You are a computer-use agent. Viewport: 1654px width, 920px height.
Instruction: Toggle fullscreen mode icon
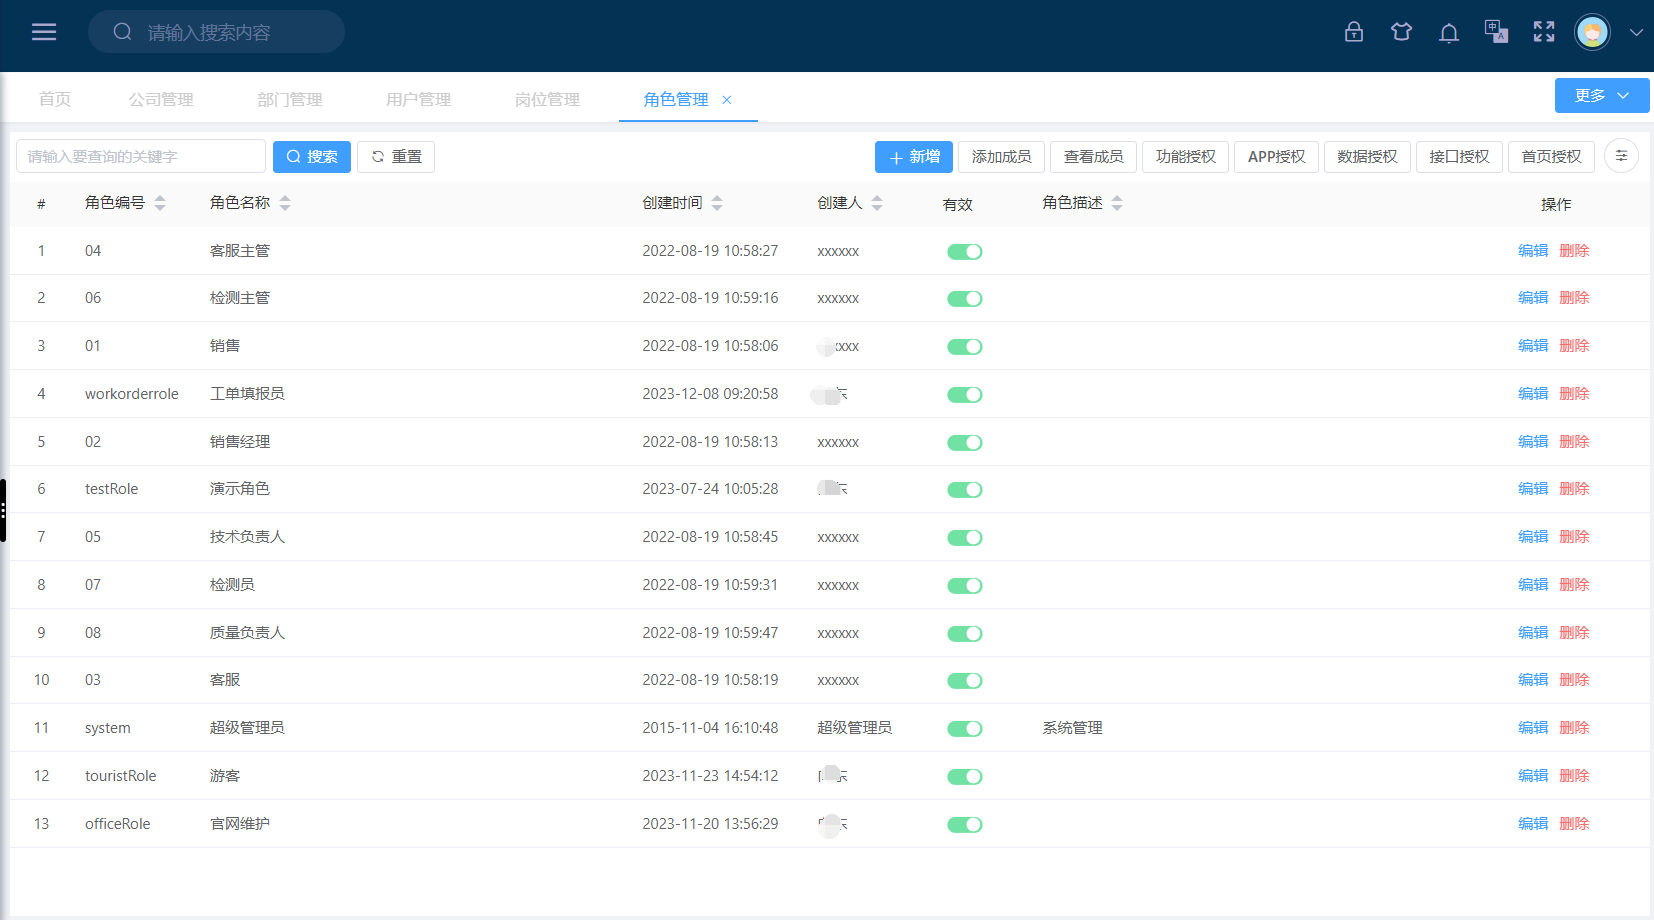click(x=1544, y=32)
